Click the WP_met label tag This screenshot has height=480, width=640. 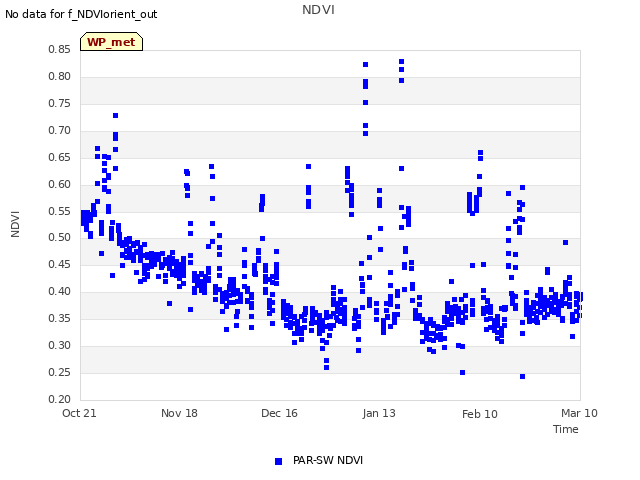pyautogui.click(x=111, y=42)
